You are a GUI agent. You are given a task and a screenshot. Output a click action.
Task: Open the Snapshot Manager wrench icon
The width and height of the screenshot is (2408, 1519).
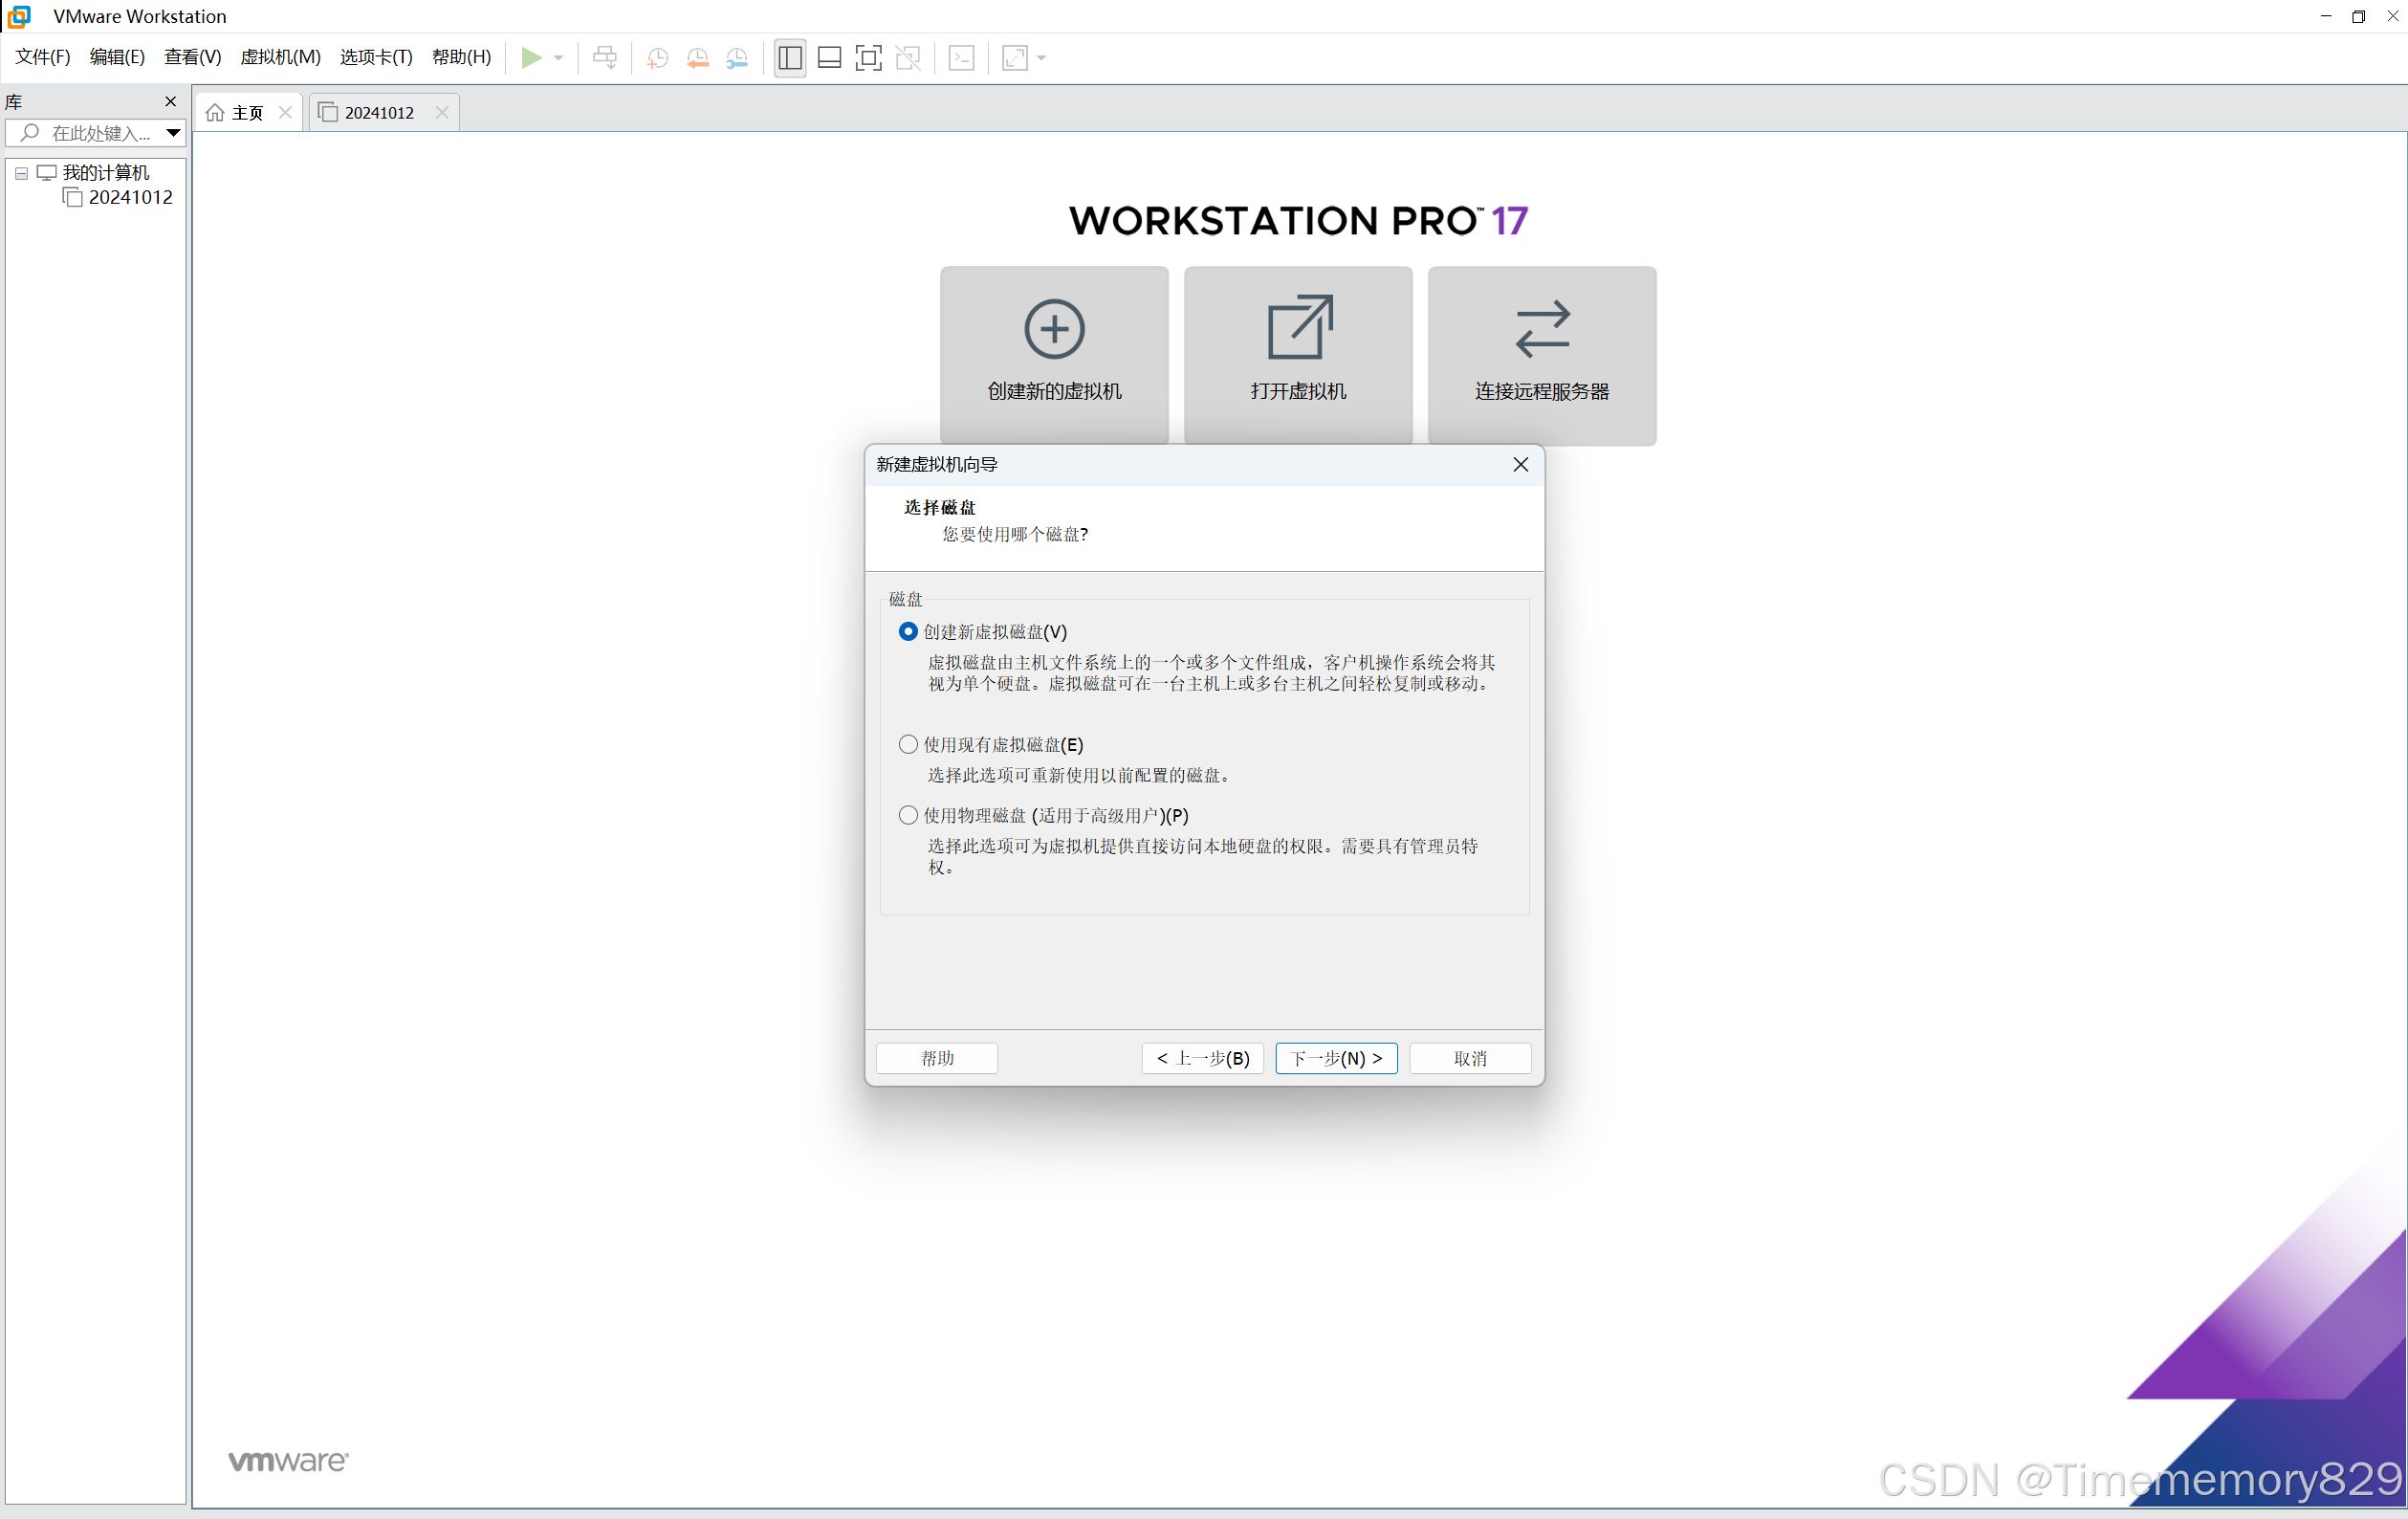[x=737, y=58]
